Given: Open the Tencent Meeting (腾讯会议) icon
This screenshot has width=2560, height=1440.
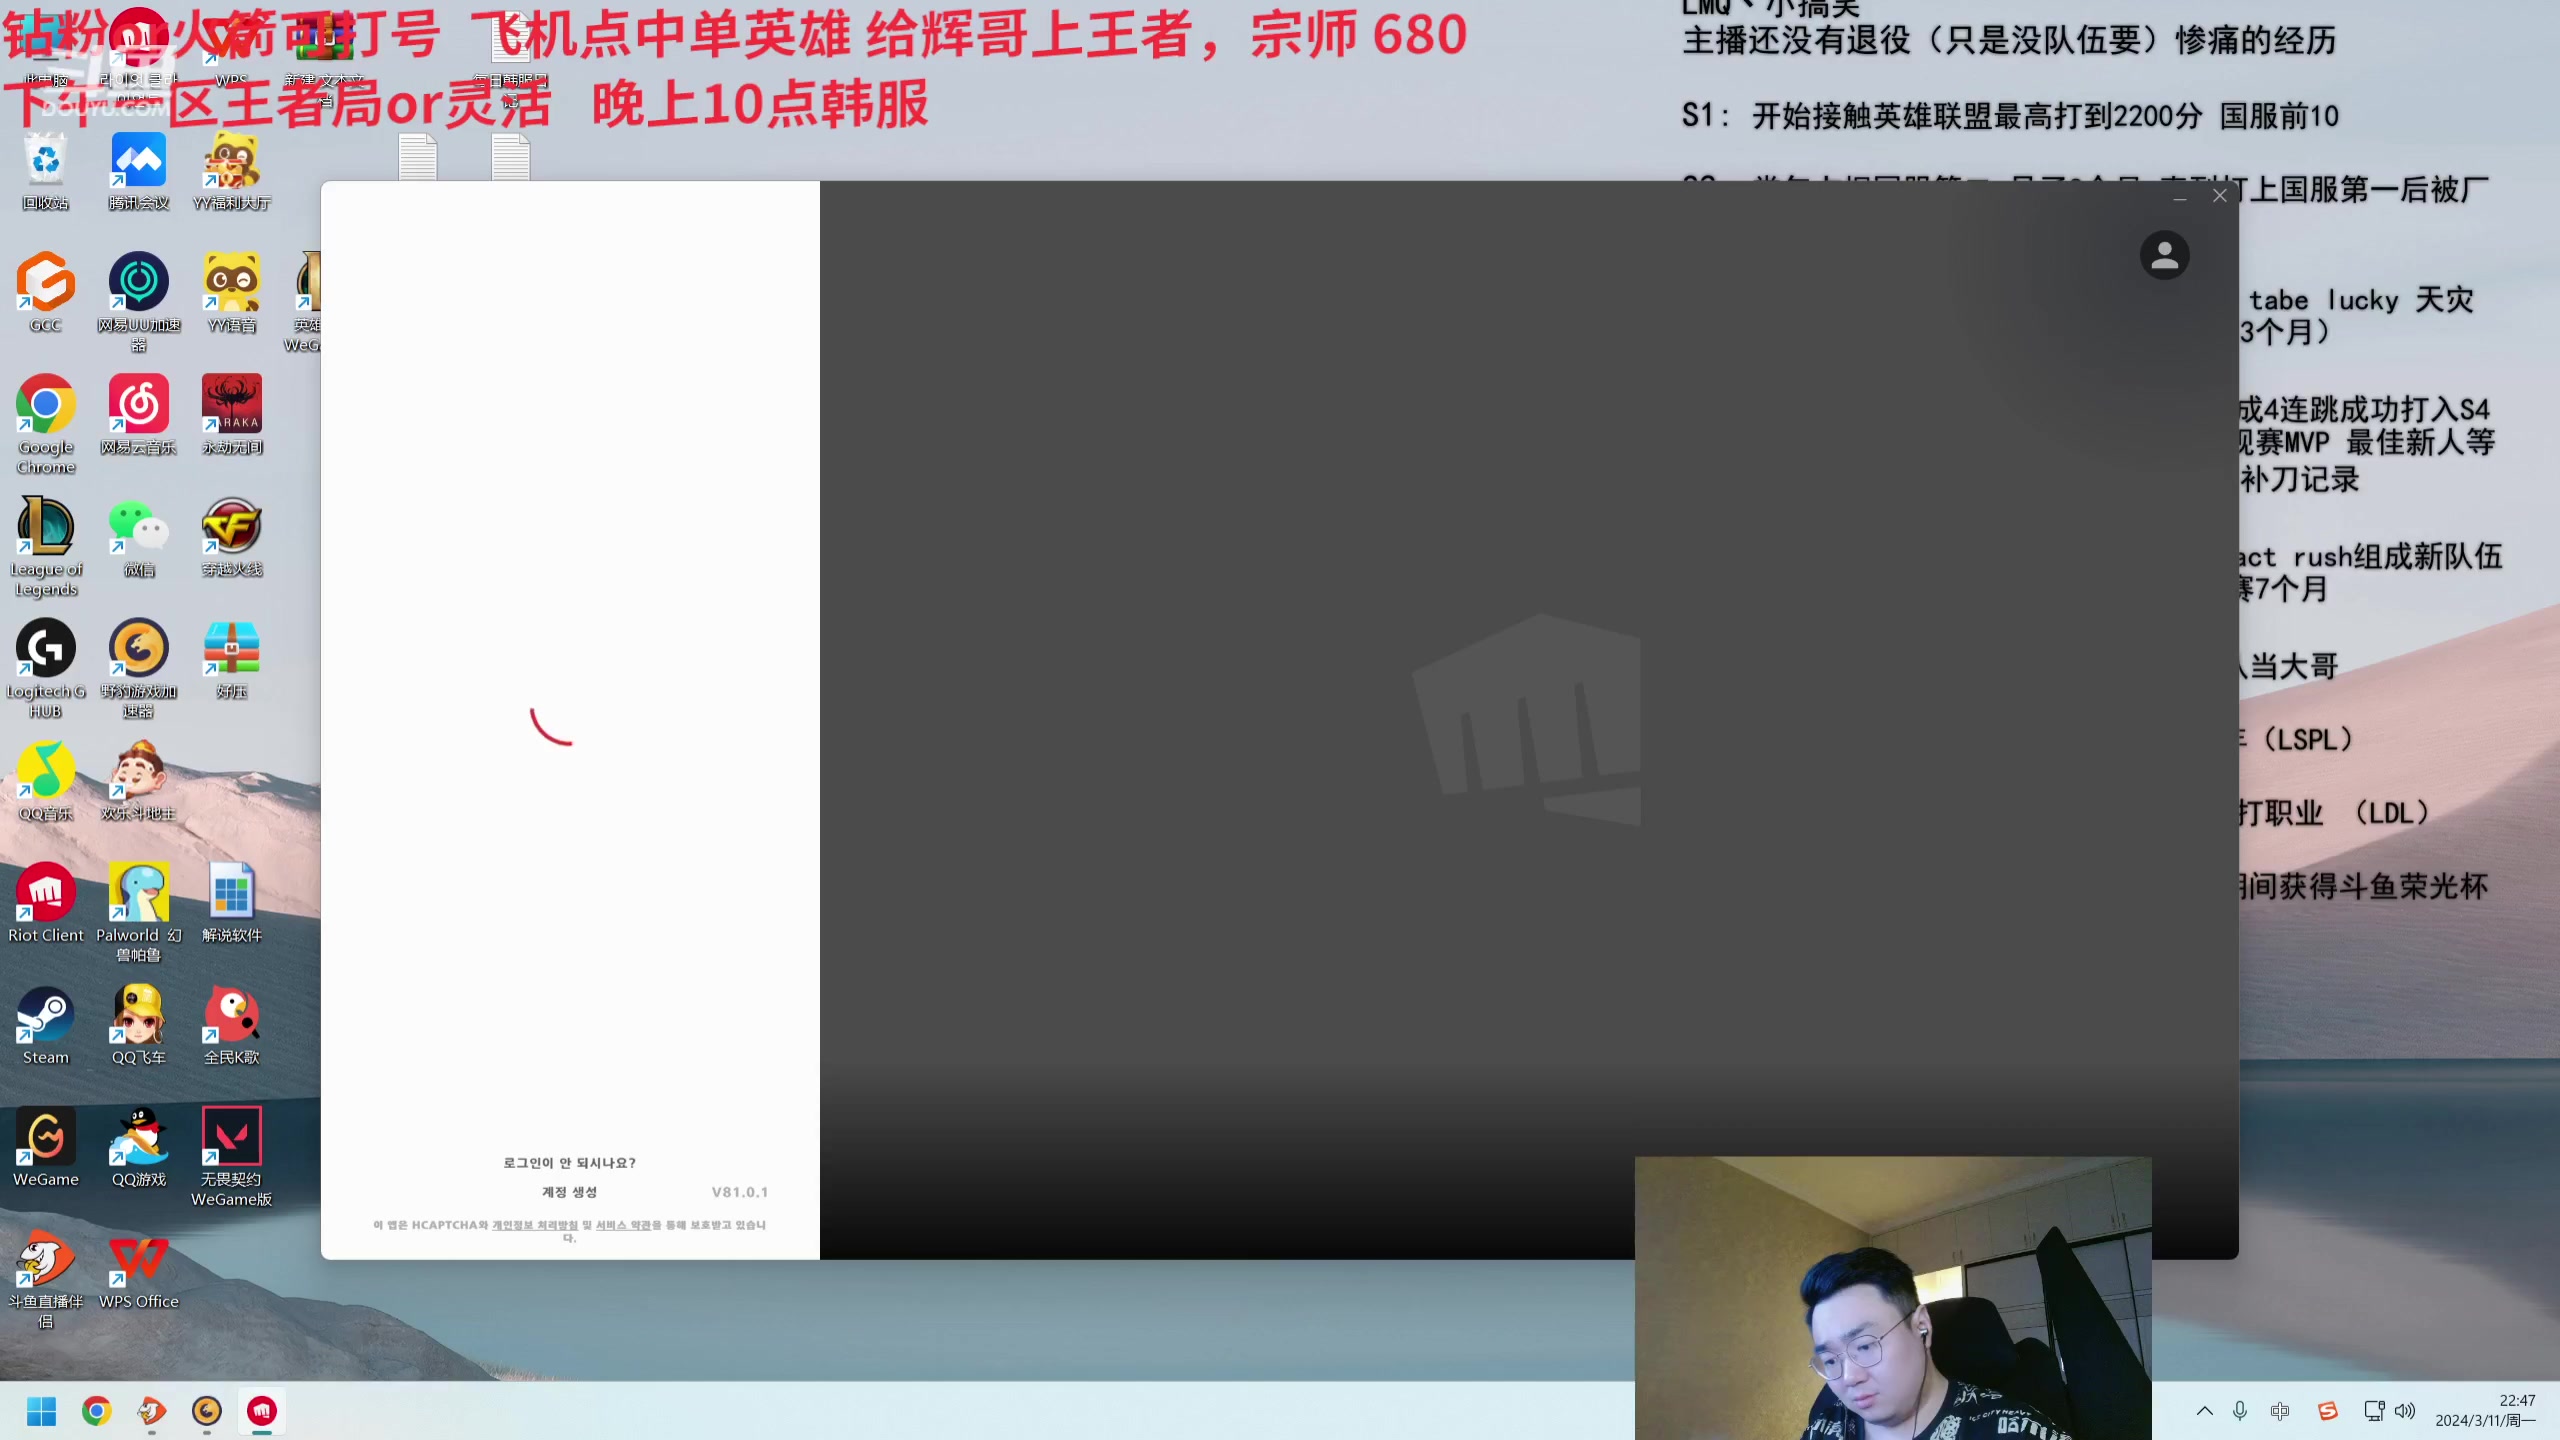Looking at the screenshot, I should (x=139, y=171).
